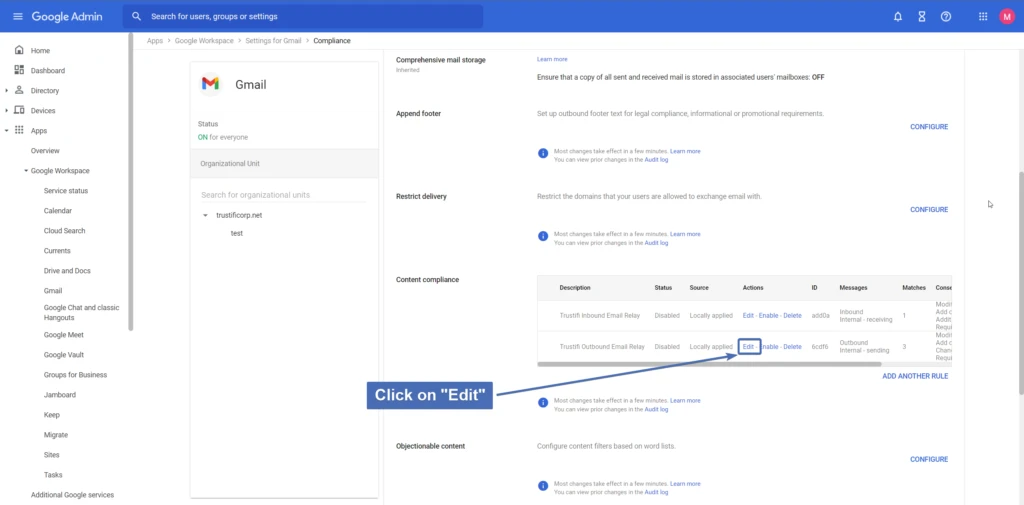Image resolution: width=1024 pixels, height=505 pixels.
Task: Click the search for organizational units field
Action: point(284,195)
